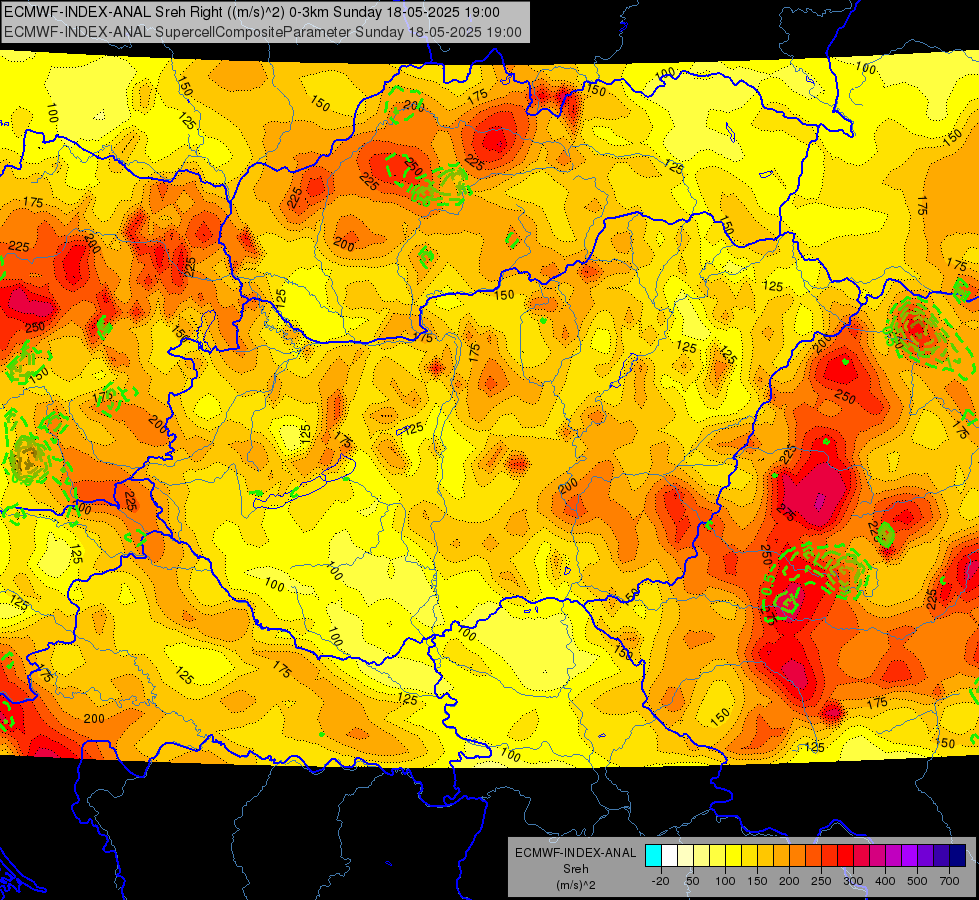Click the '700' legend scale value
The height and width of the screenshot is (900, 979).
pyautogui.click(x=949, y=881)
